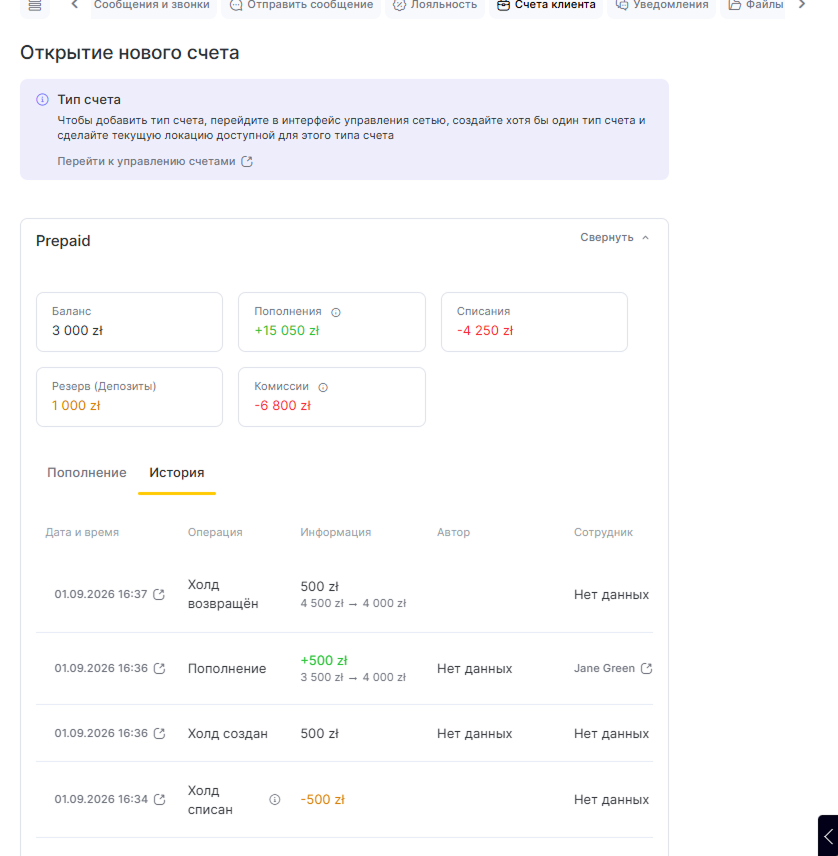The image size is (838, 856).
Task: Switch to the Пополнение tab
Action: point(87,473)
